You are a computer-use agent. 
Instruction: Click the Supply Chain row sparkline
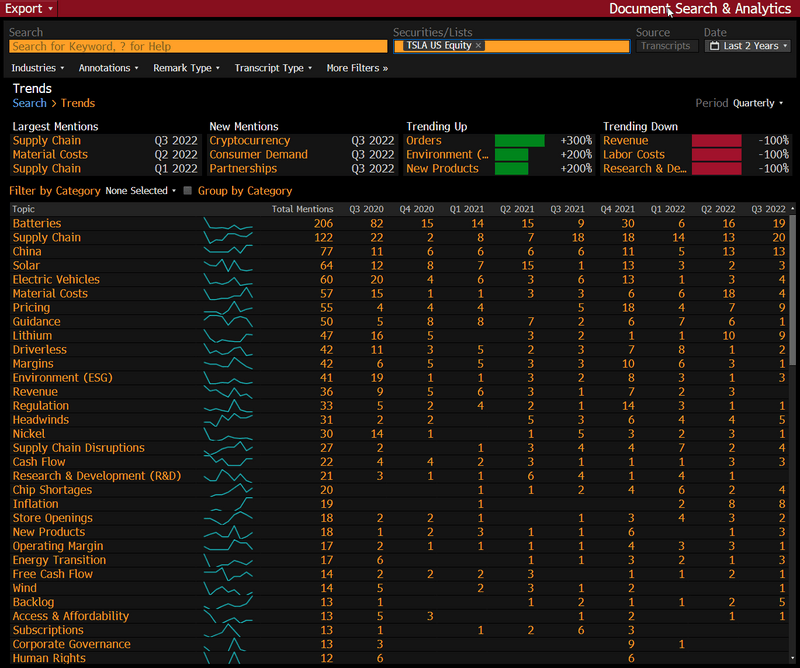(228, 238)
